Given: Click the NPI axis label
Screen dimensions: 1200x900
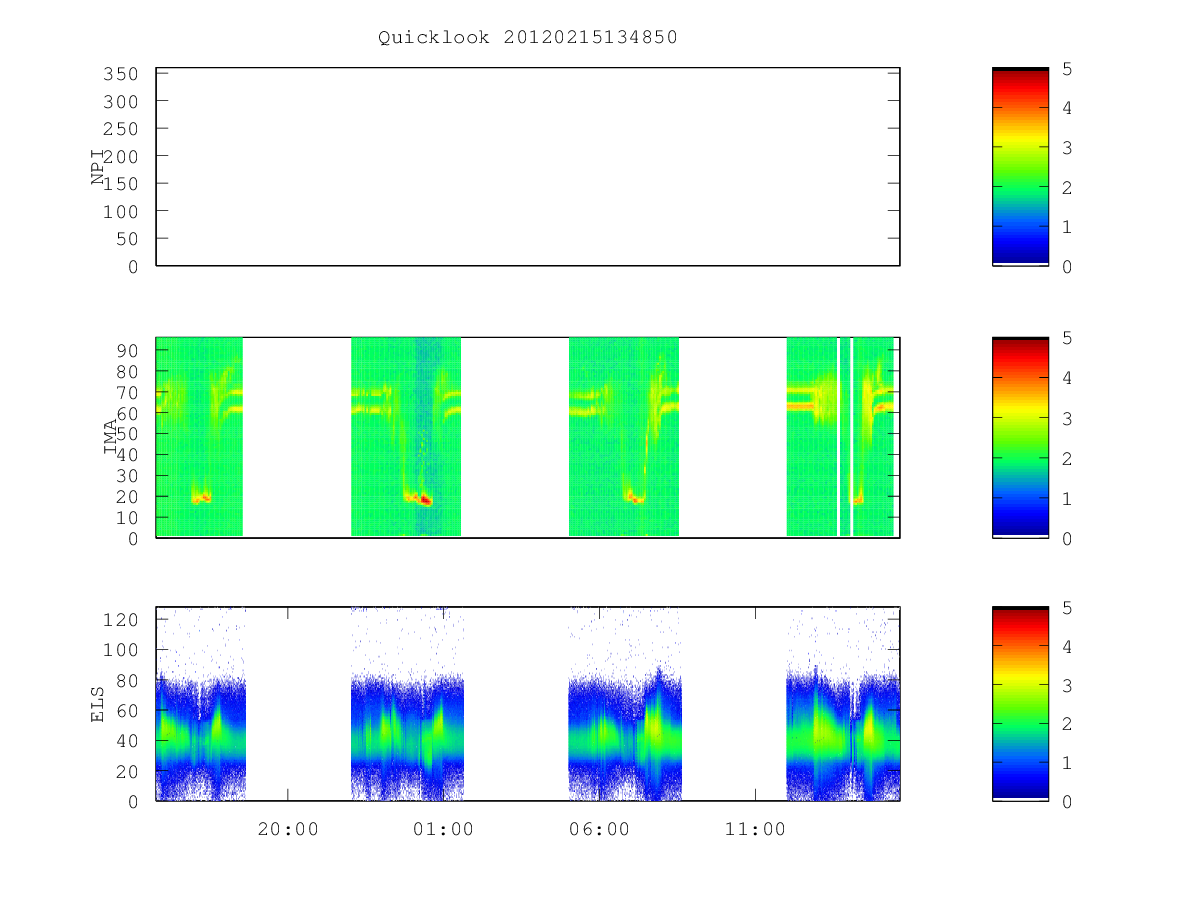Looking at the screenshot, I should pyautogui.click(x=98, y=167).
